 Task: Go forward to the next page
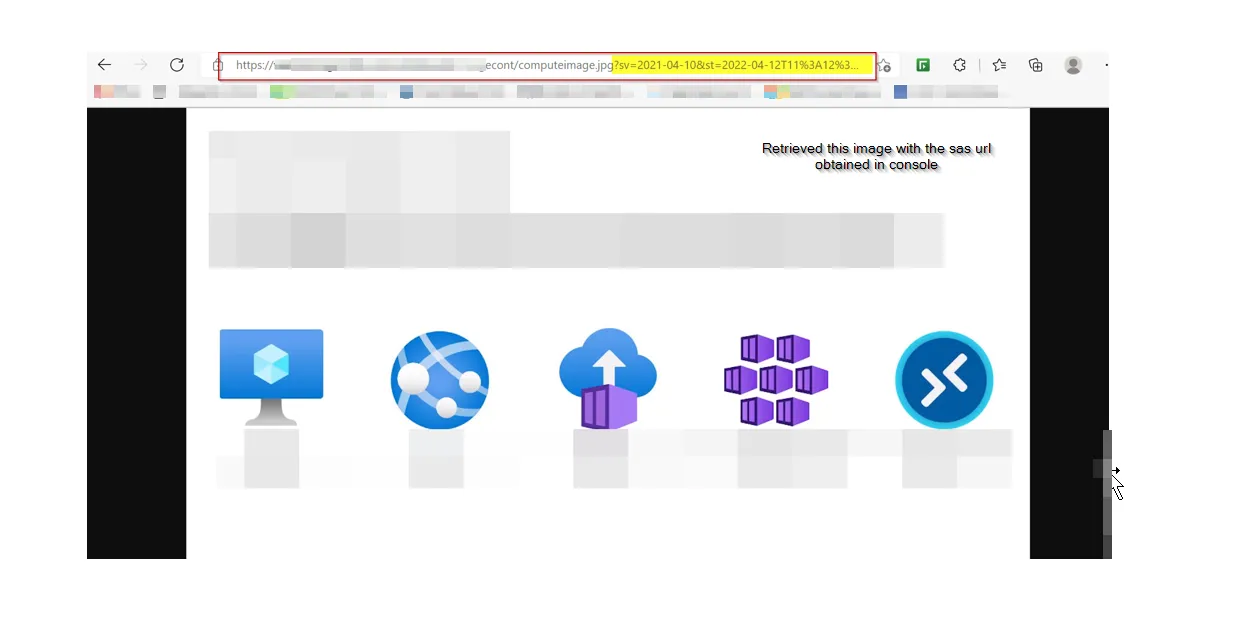[x=141, y=65]
